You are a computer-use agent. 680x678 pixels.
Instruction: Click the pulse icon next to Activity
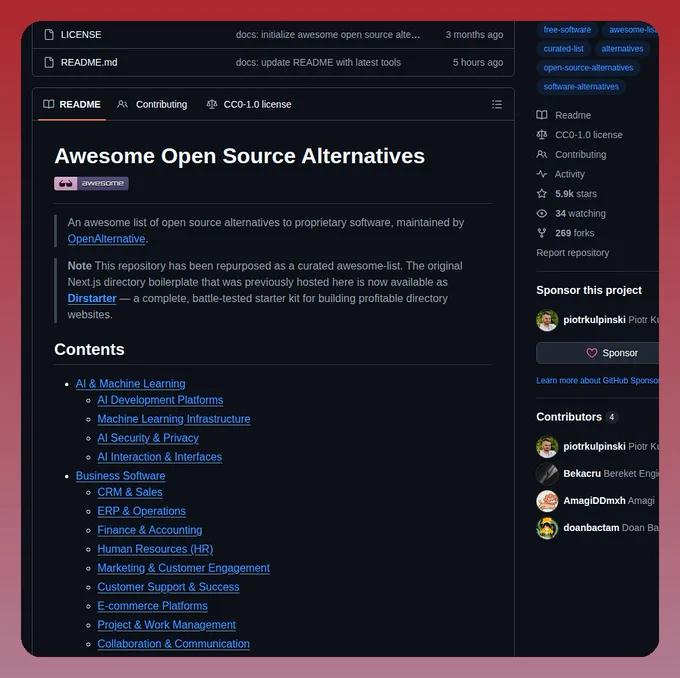tap(541, 174)
